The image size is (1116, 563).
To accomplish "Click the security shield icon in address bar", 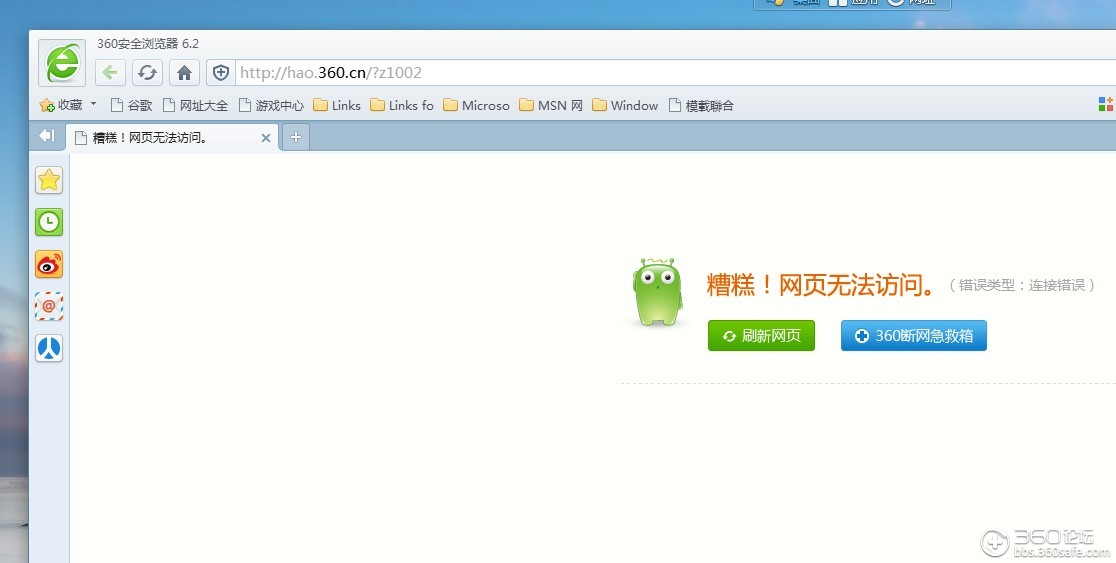I will 221,72.
